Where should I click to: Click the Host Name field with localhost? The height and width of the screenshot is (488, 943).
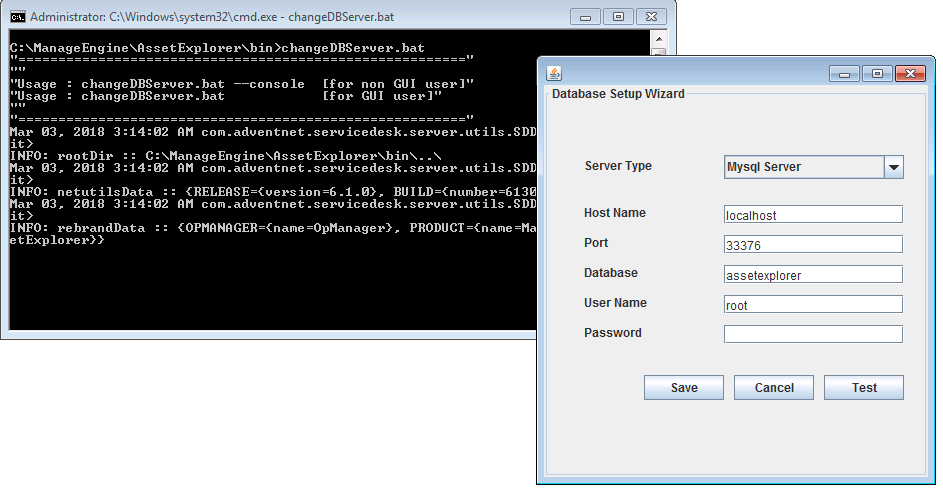click(813, 214)
